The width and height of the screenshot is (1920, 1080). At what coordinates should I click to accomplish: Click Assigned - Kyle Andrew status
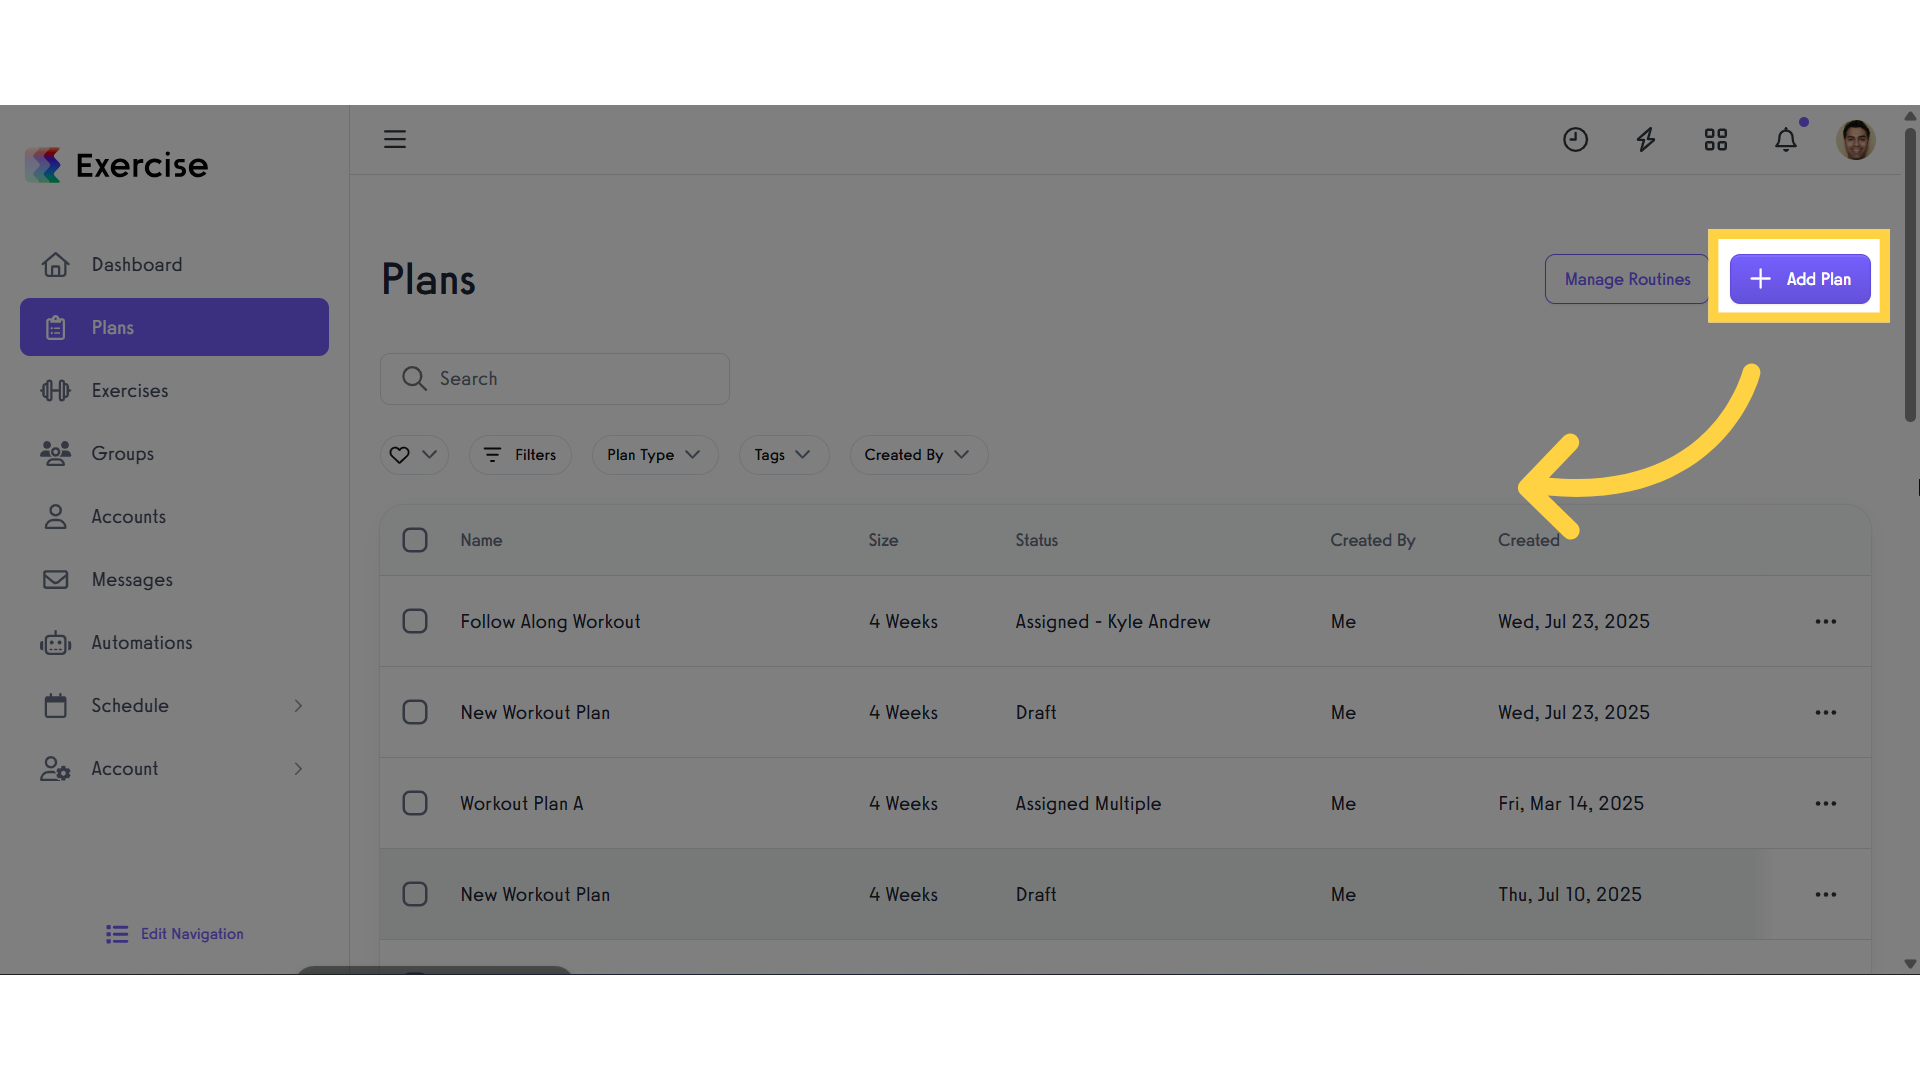1112,622
